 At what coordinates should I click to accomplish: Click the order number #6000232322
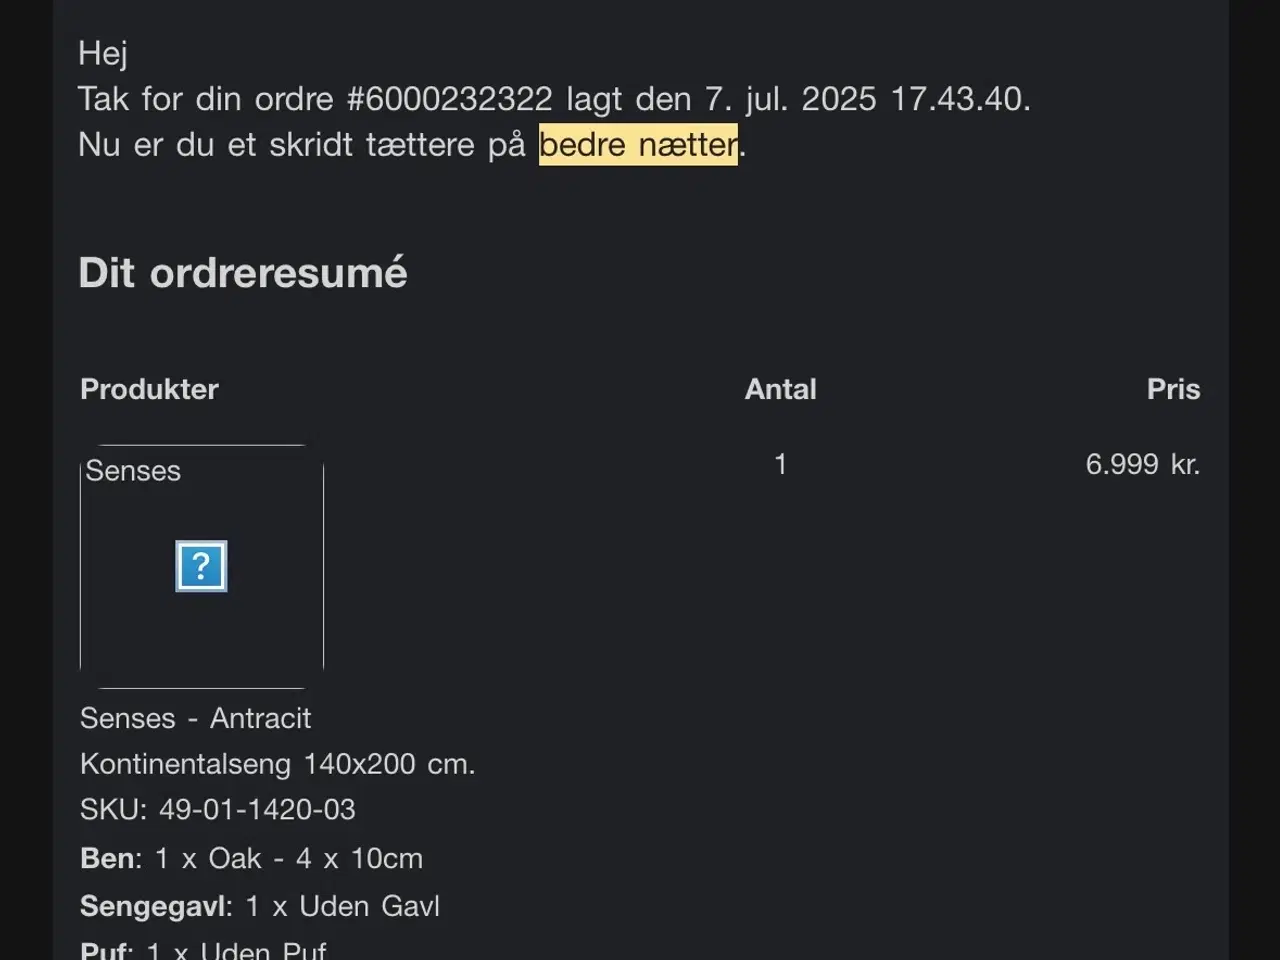click(449, 99)
